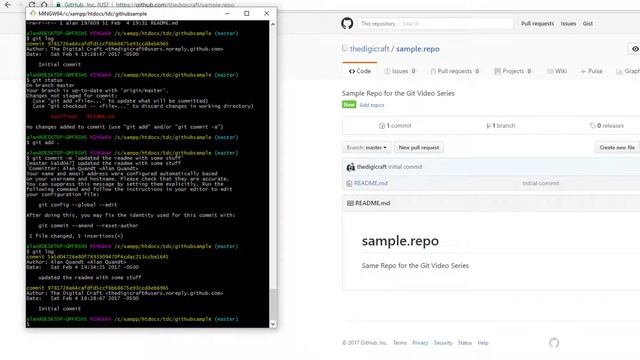Click the thedigicraft avatar in commit row
The image size is (640, 360).
tap(350, 167)
